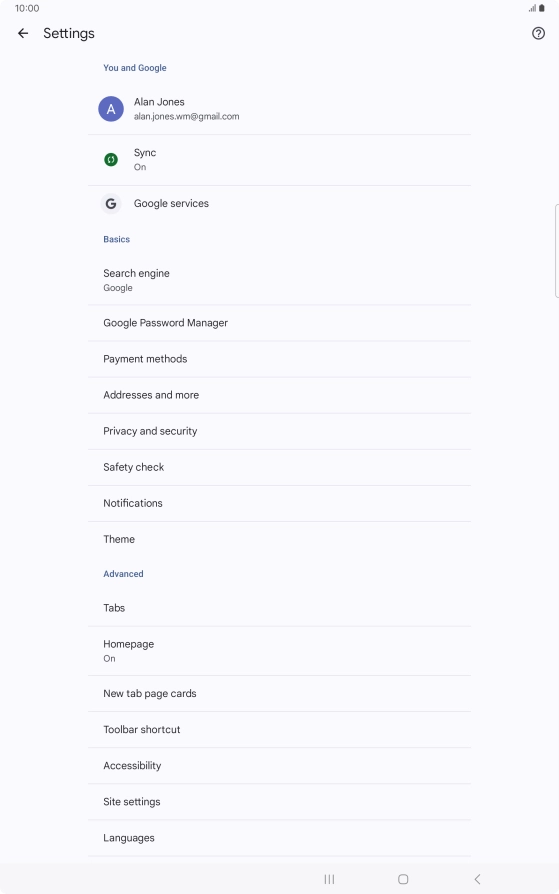
Task: Open Addresses and more
Action: point(280,395)
